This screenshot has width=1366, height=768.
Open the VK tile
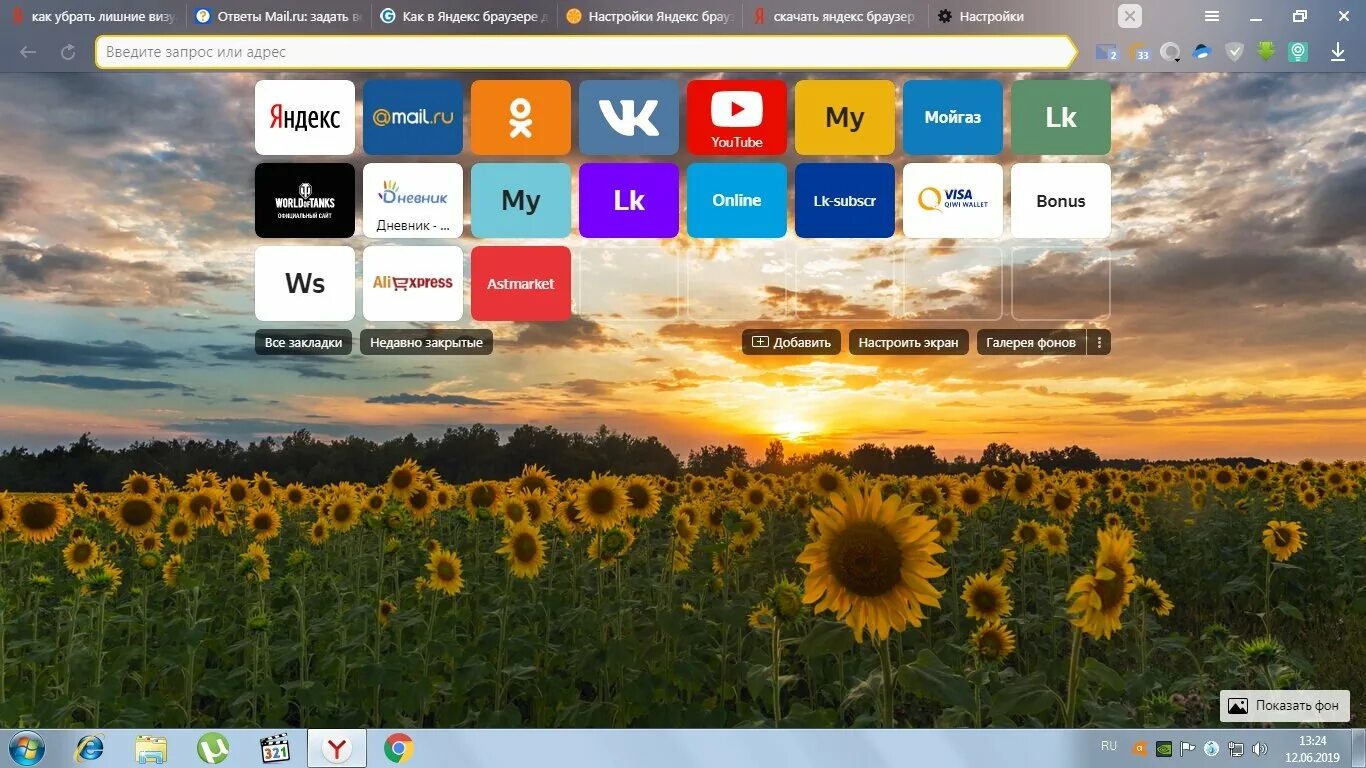coord(629,117)
